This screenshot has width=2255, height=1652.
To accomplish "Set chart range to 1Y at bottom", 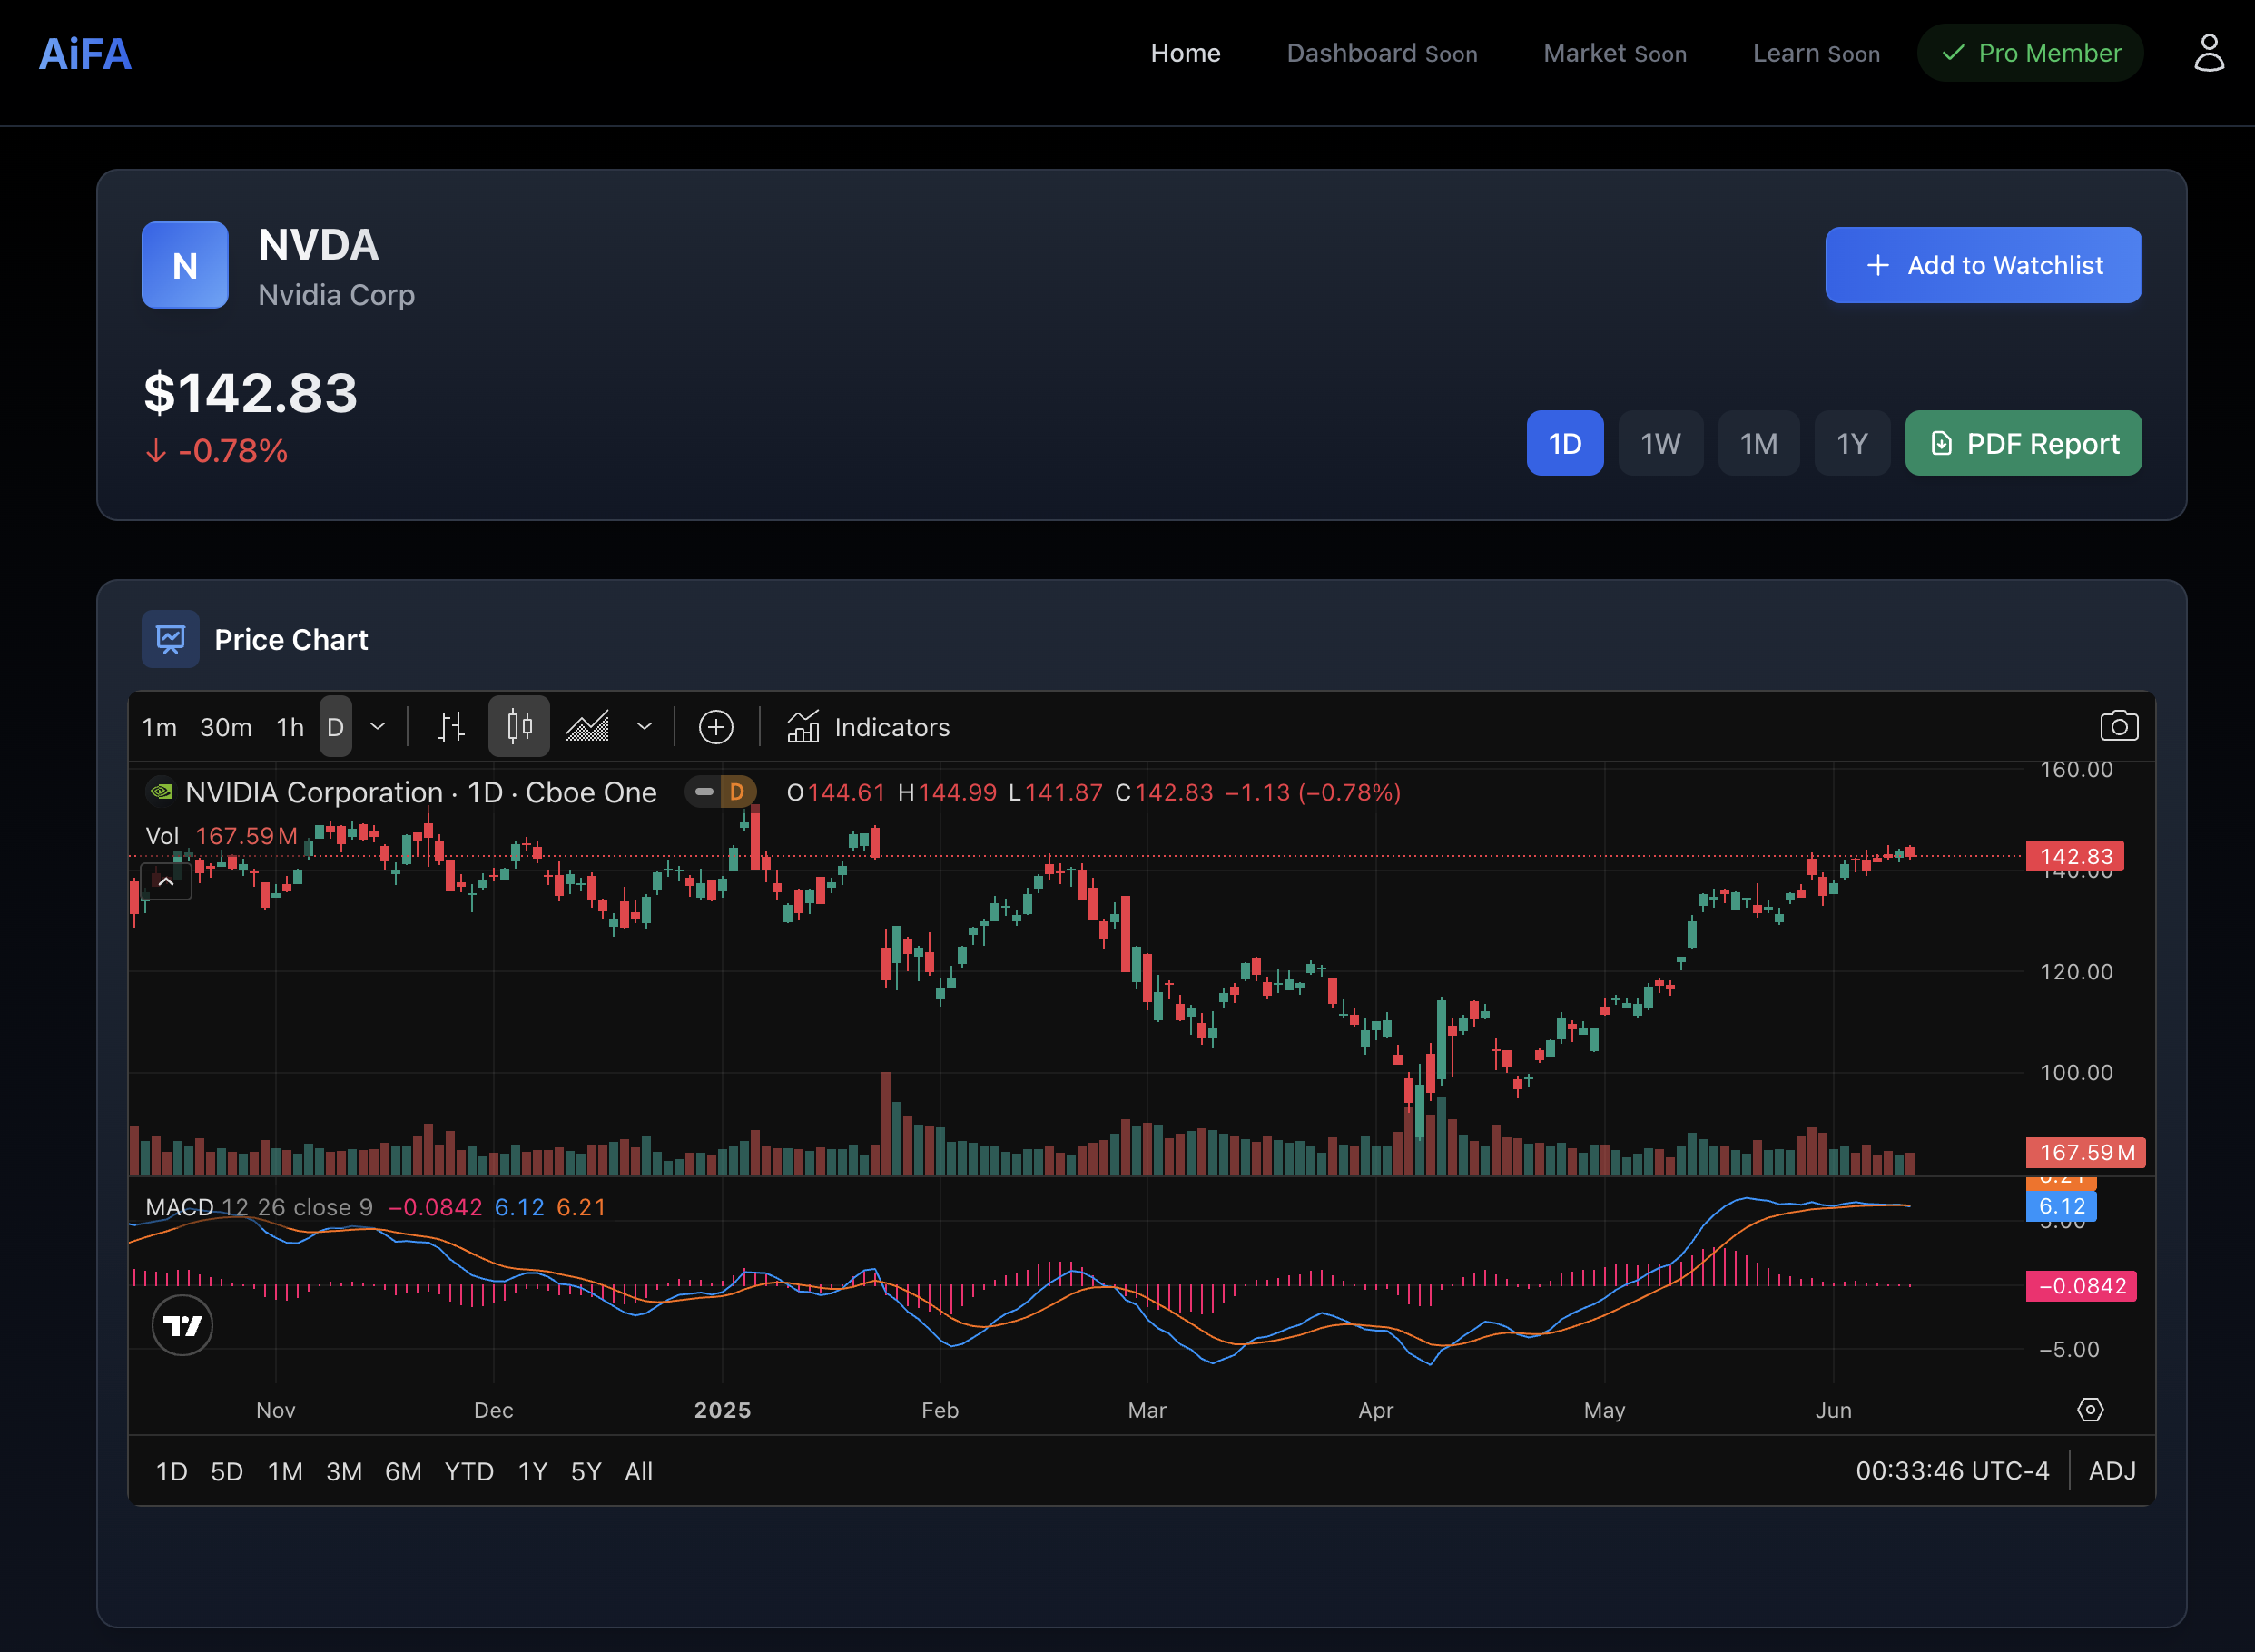I will [533, 1472].
